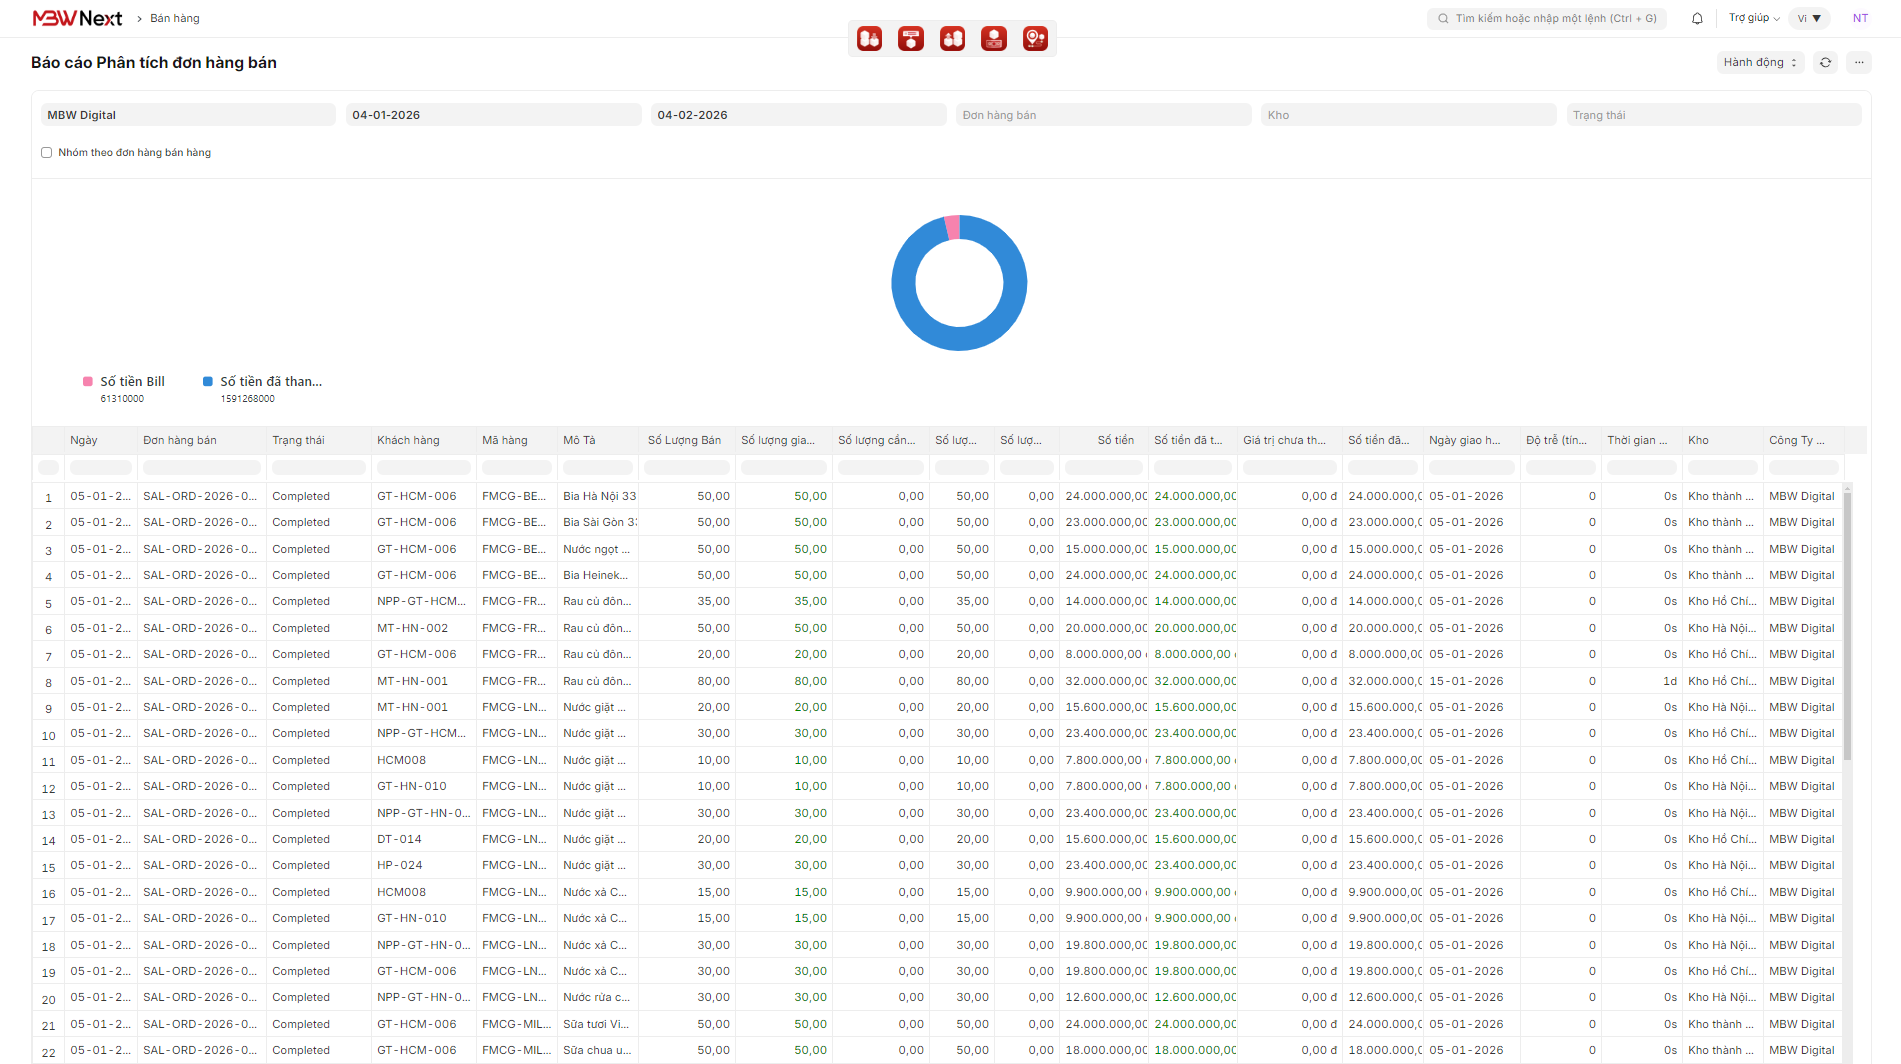The image size is (1901, 1064).
Task: Enable Nhóm theo đơn hàng bán hàng checkbox
Action: (46, 153)
